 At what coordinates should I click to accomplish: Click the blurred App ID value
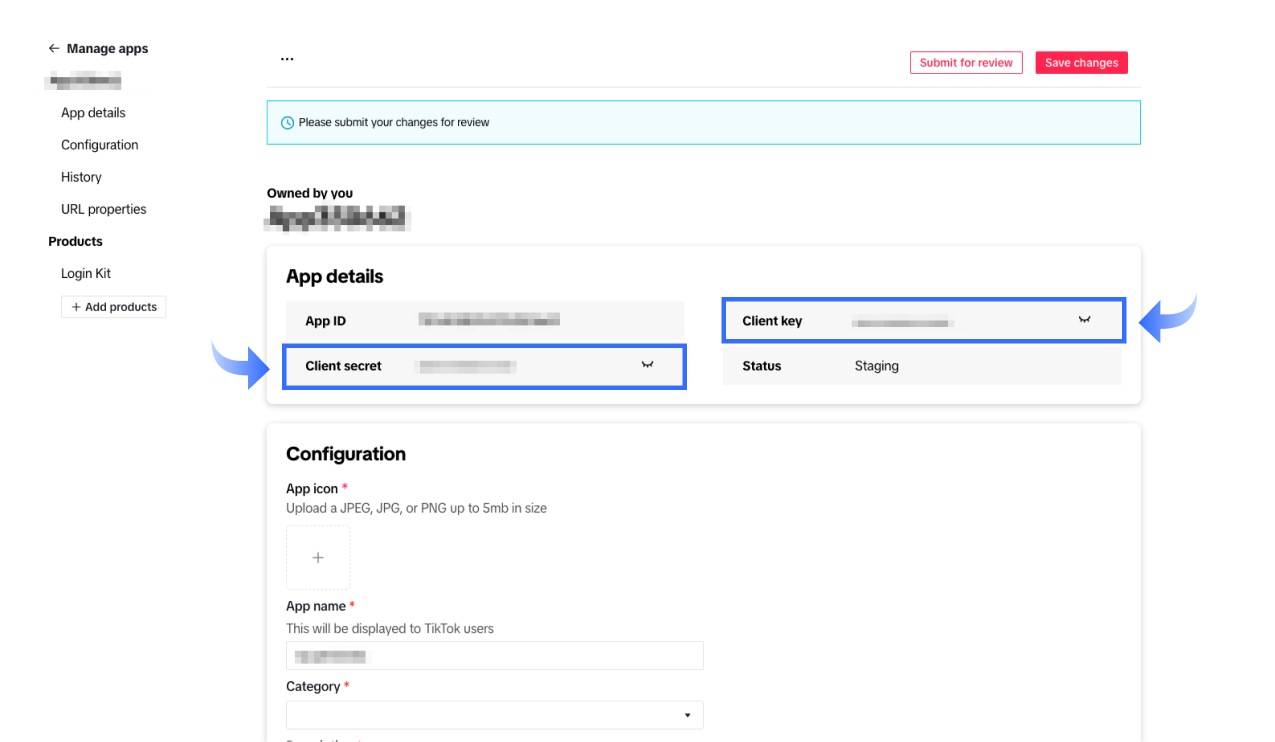489,320
